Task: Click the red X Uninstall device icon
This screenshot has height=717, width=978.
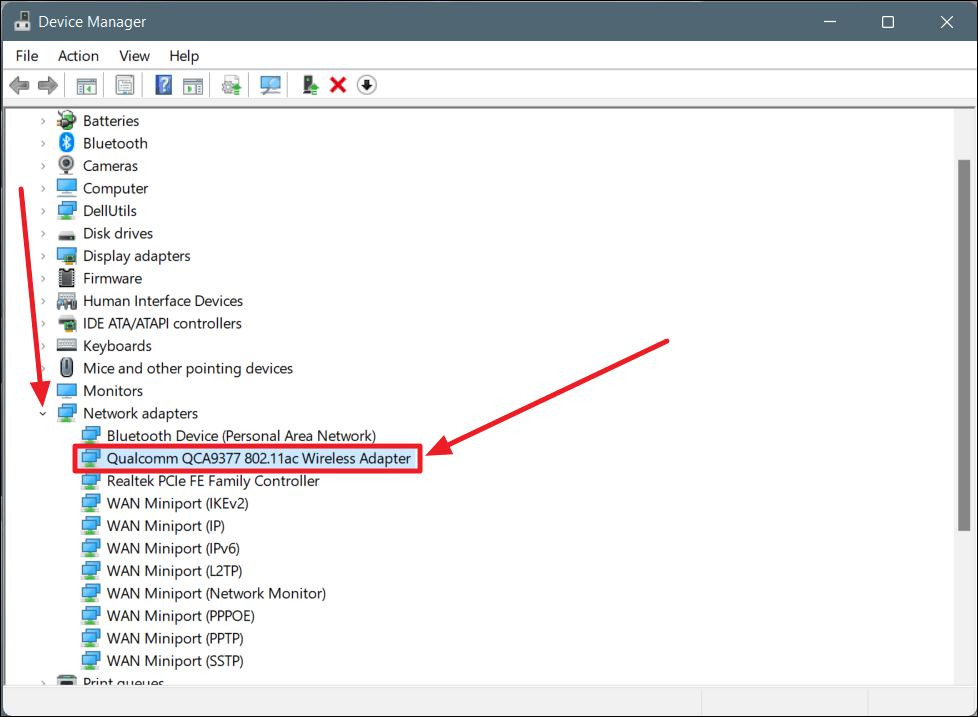Action: click(338, 85)
